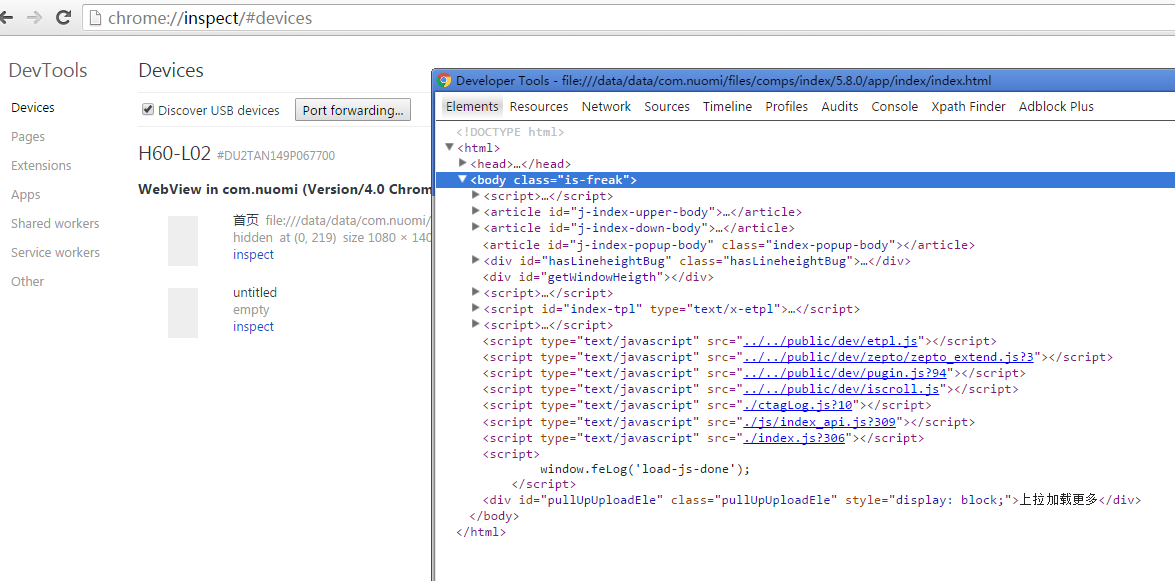This screenshot has width=1175, height=581.
Task: Click the 首页 page thumbnail placeholder
Action: tap(182, 240)
